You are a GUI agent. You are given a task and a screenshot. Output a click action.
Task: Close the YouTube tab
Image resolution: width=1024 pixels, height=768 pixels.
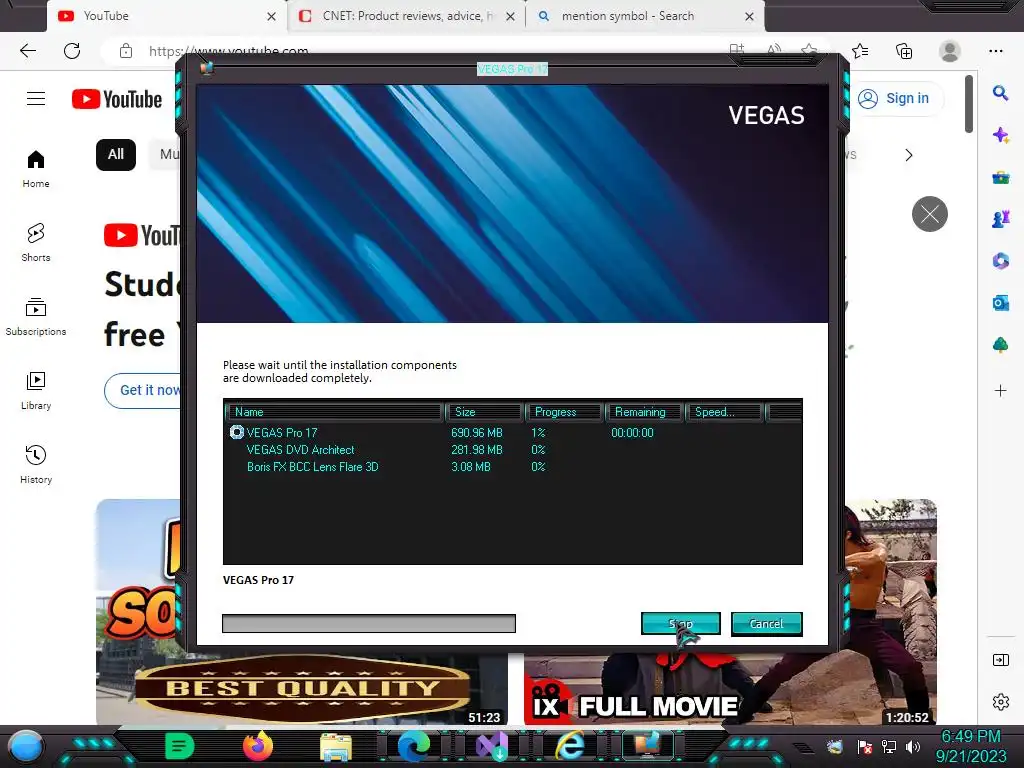coord(272,16)
